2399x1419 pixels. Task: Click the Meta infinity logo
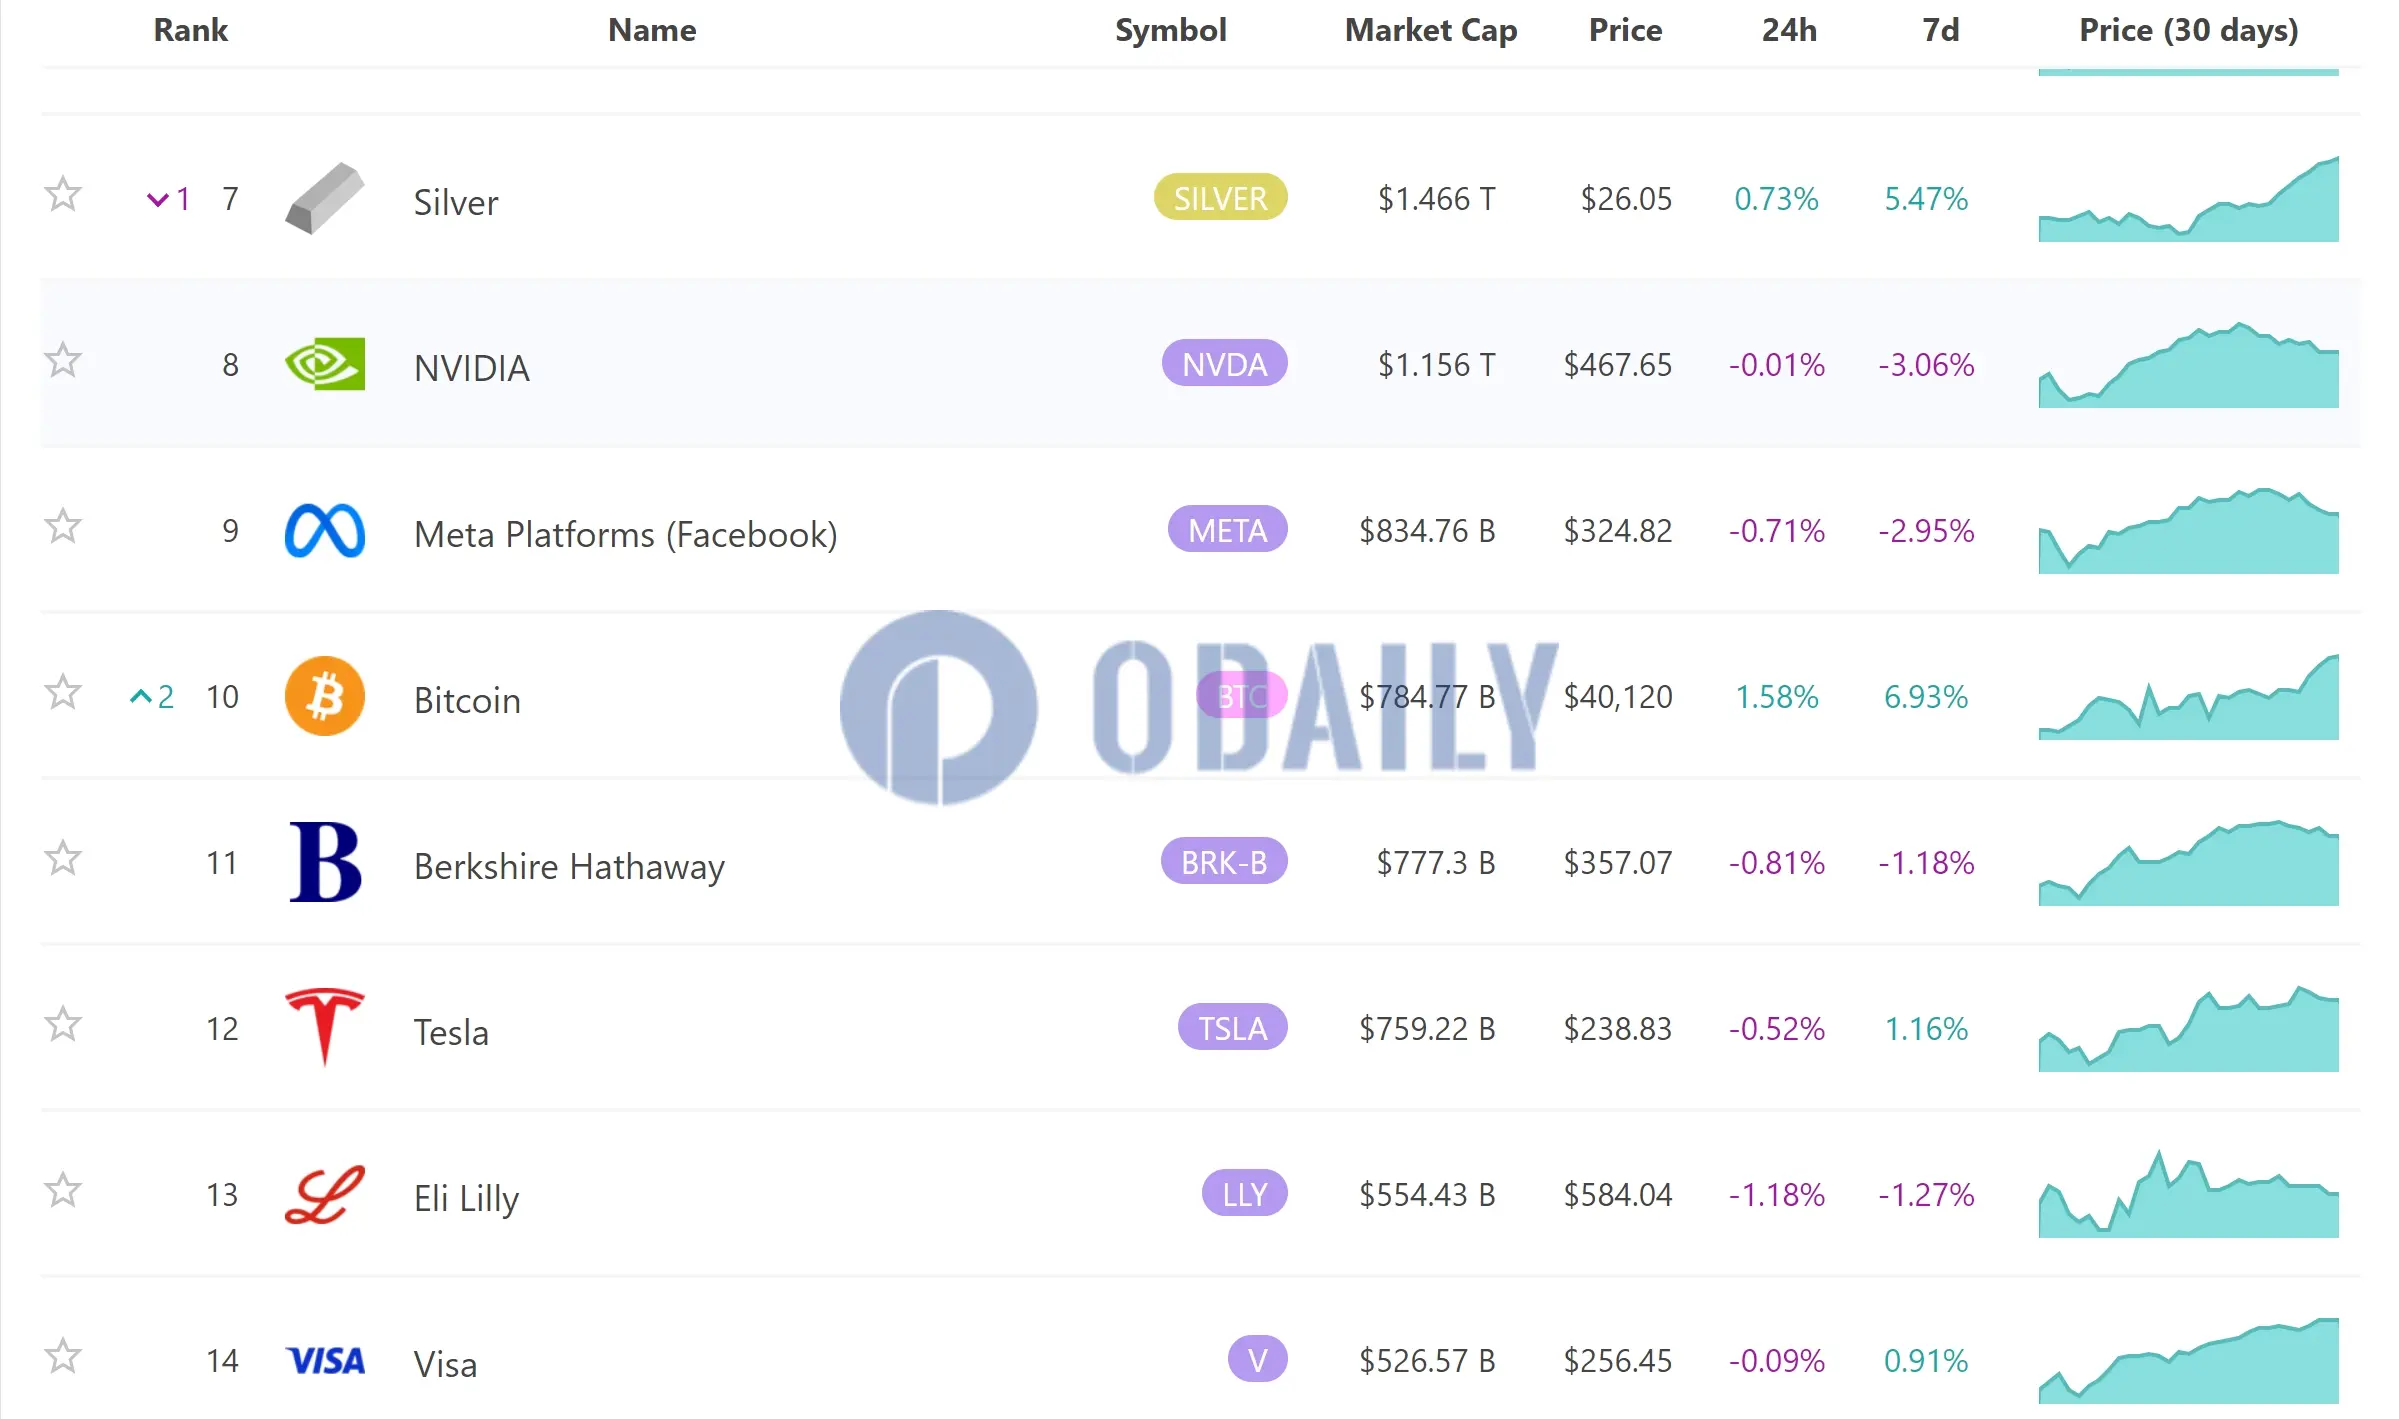click(x=324, y=530)
